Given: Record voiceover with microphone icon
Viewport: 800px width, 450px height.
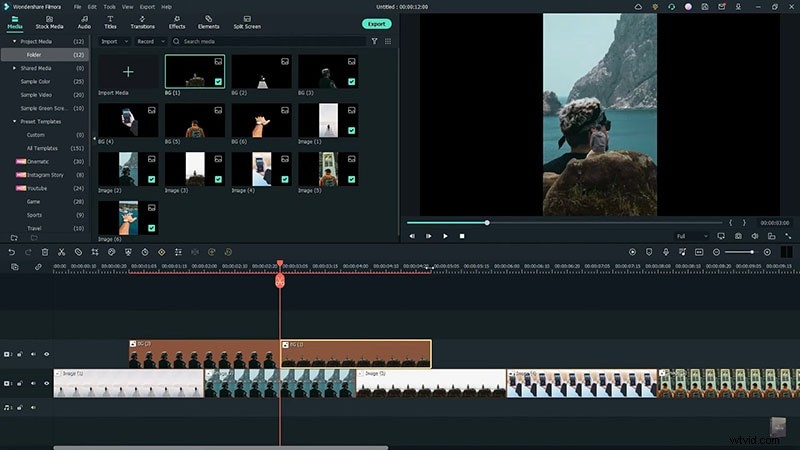Looking at the screenshot, I should tap(666, 252).
